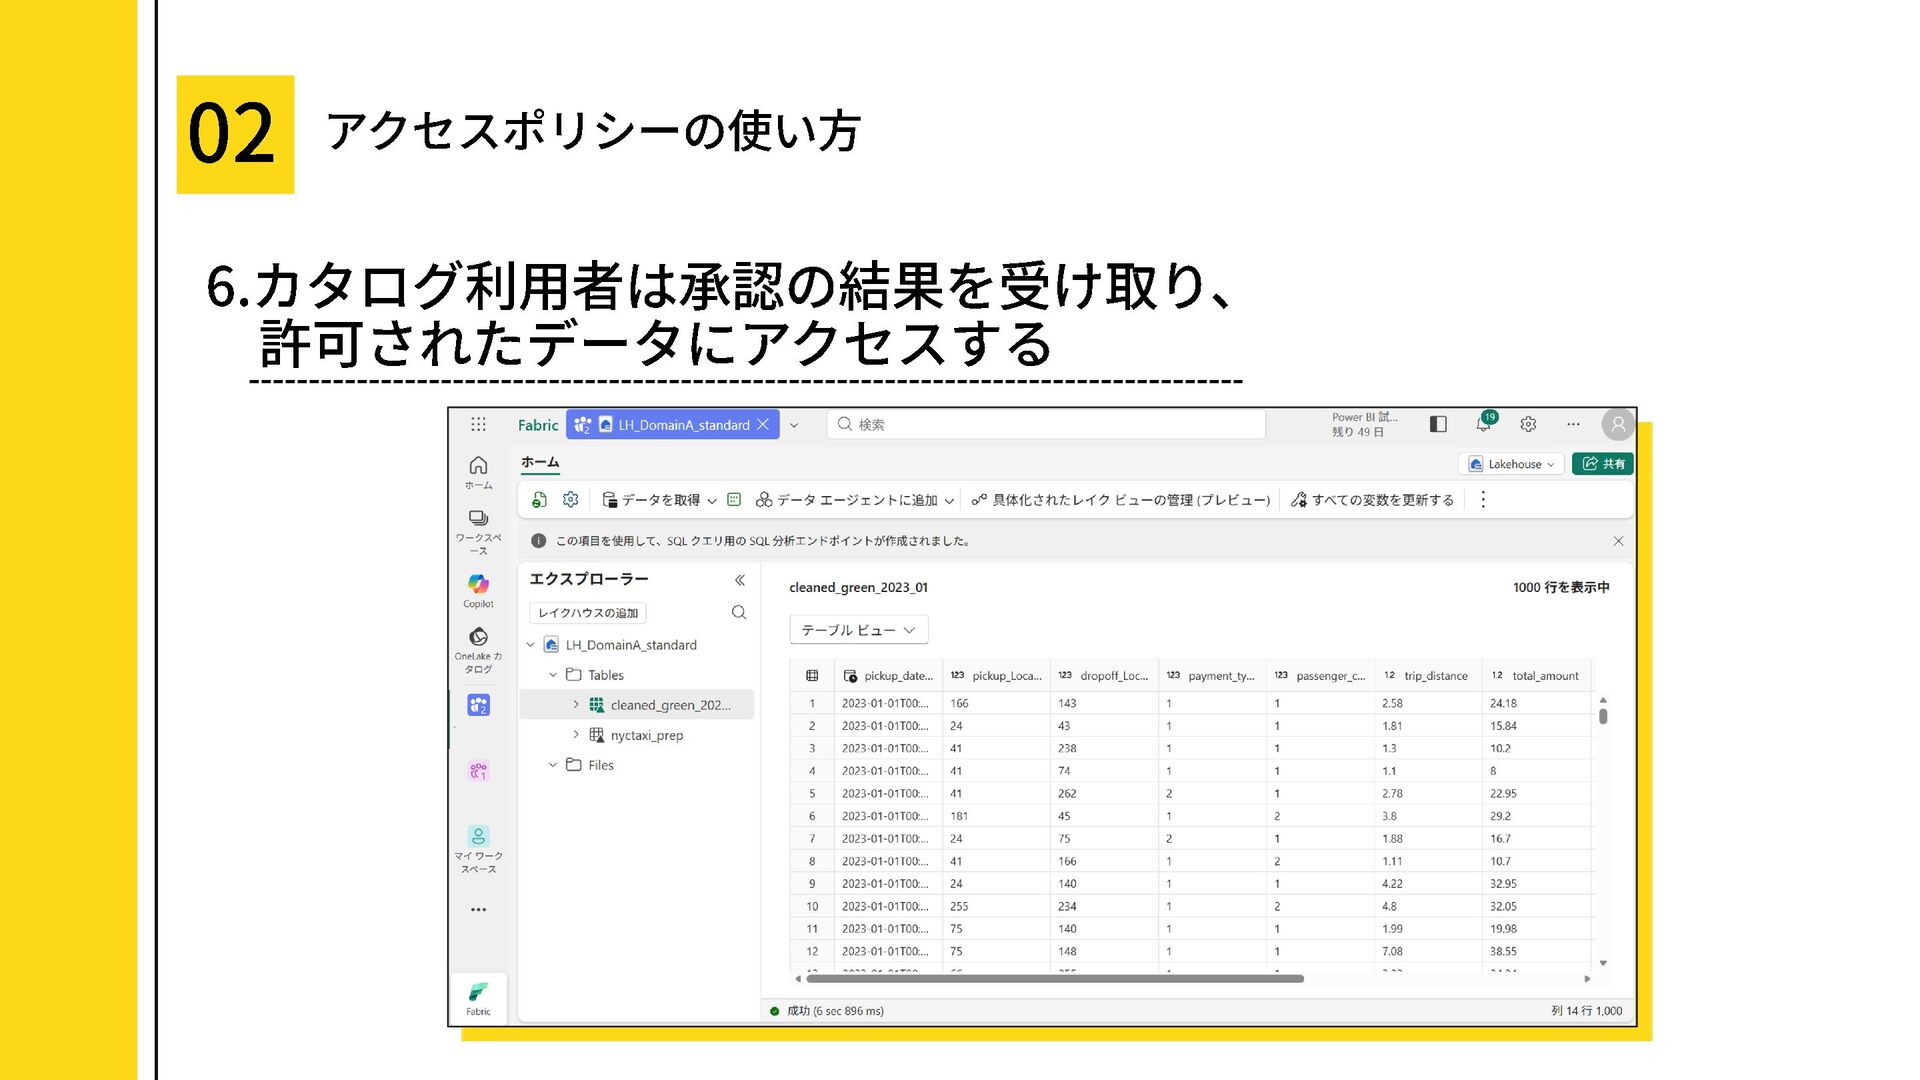The image size is (1920, 1080).
Task: Click the notifications bell icon
Action: [x=1483, y=424]
